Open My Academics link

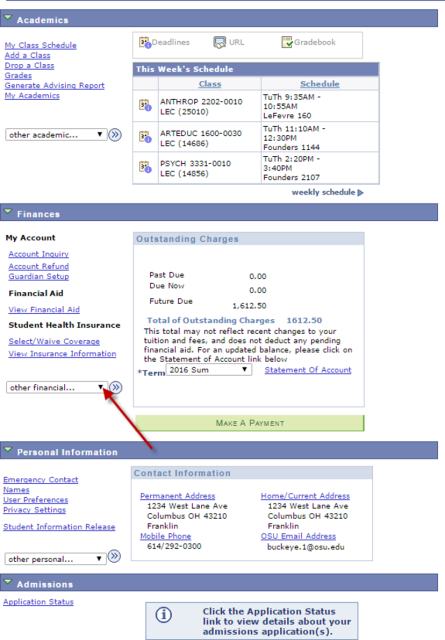(x=32, y=96)
